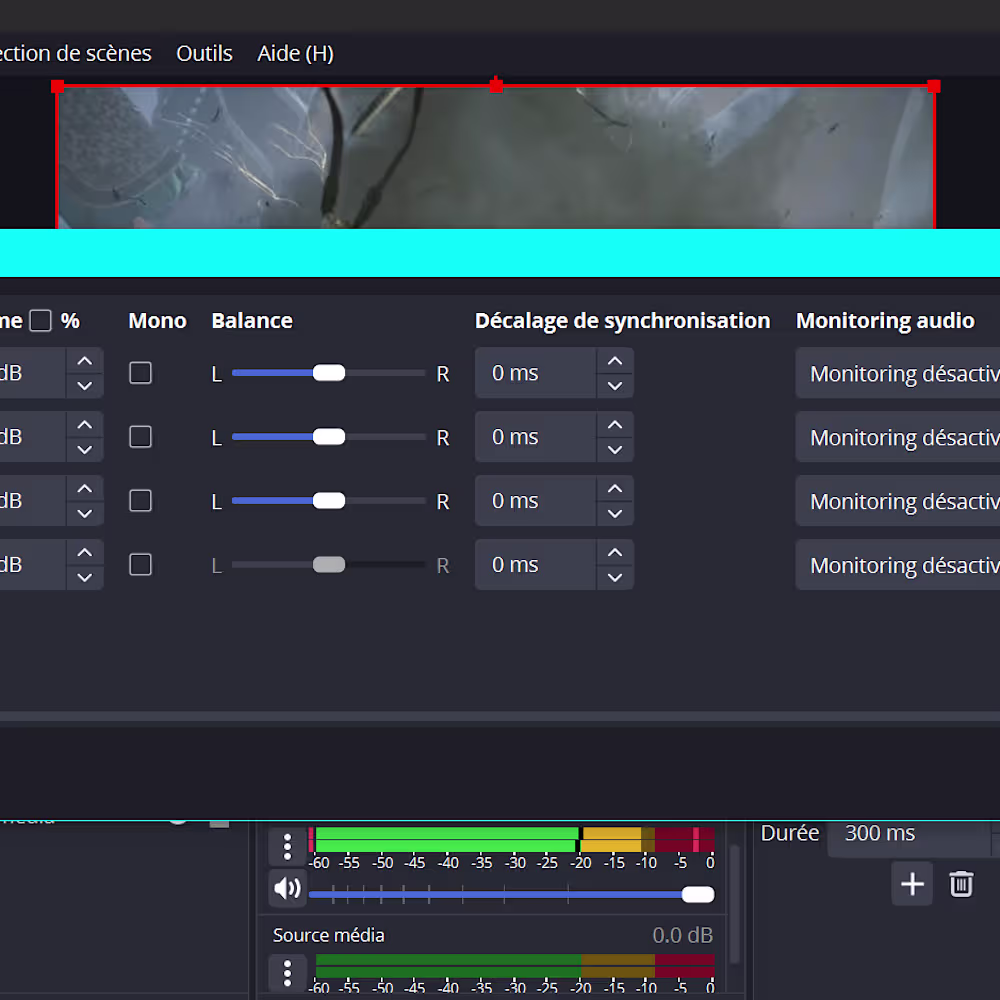Toggle the volume % checkbox in the header
Screen dimensions: 1000x1000
(40, 320)
